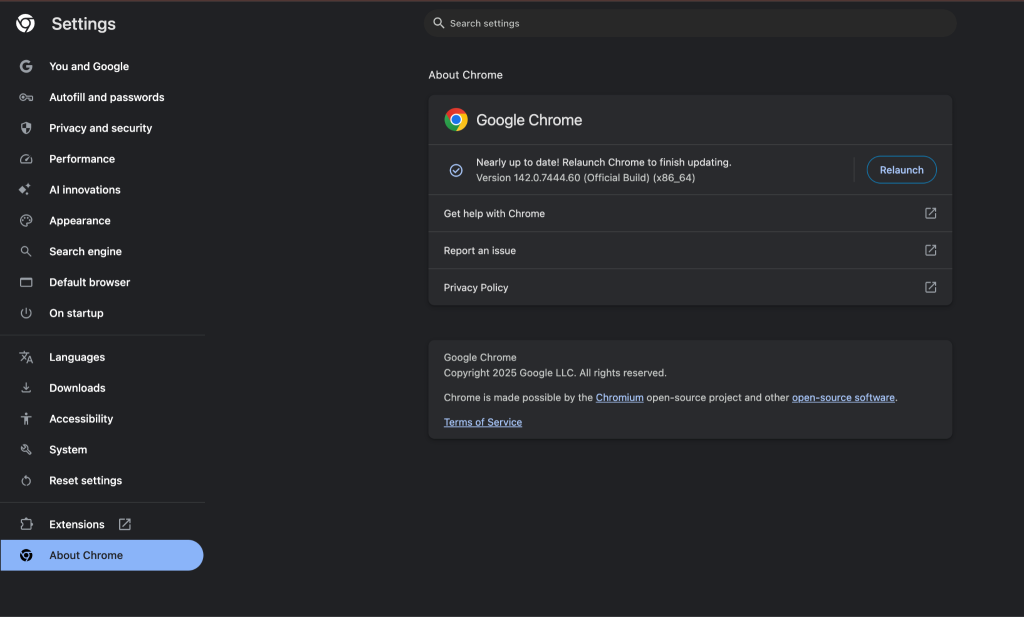Click the Languages translate icon
The height and width of the screenshot is (617, 1024).
coord(27,357)
